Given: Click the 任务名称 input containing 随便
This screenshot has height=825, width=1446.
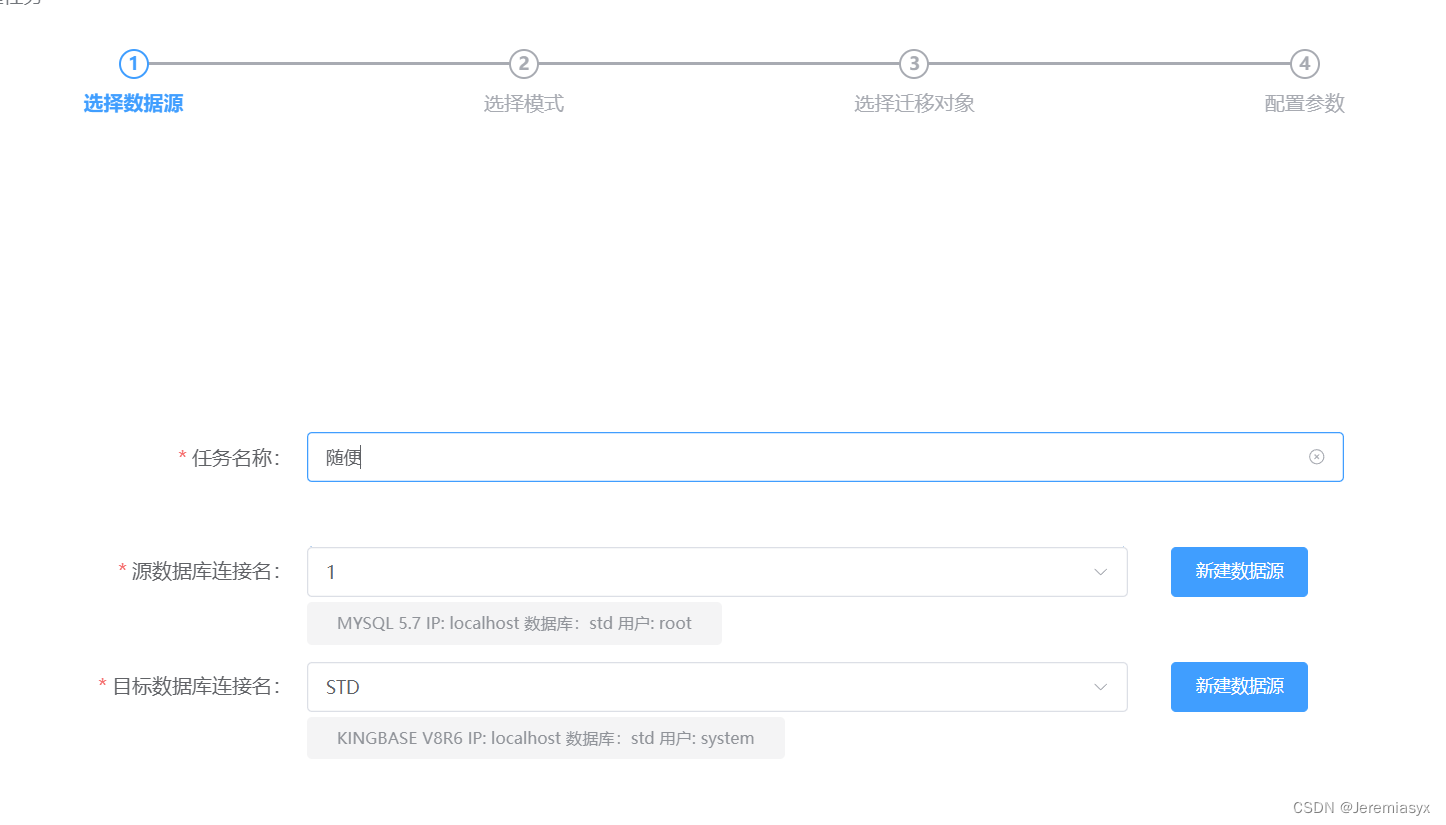Looking at the screenshot, I should (825, 457).
